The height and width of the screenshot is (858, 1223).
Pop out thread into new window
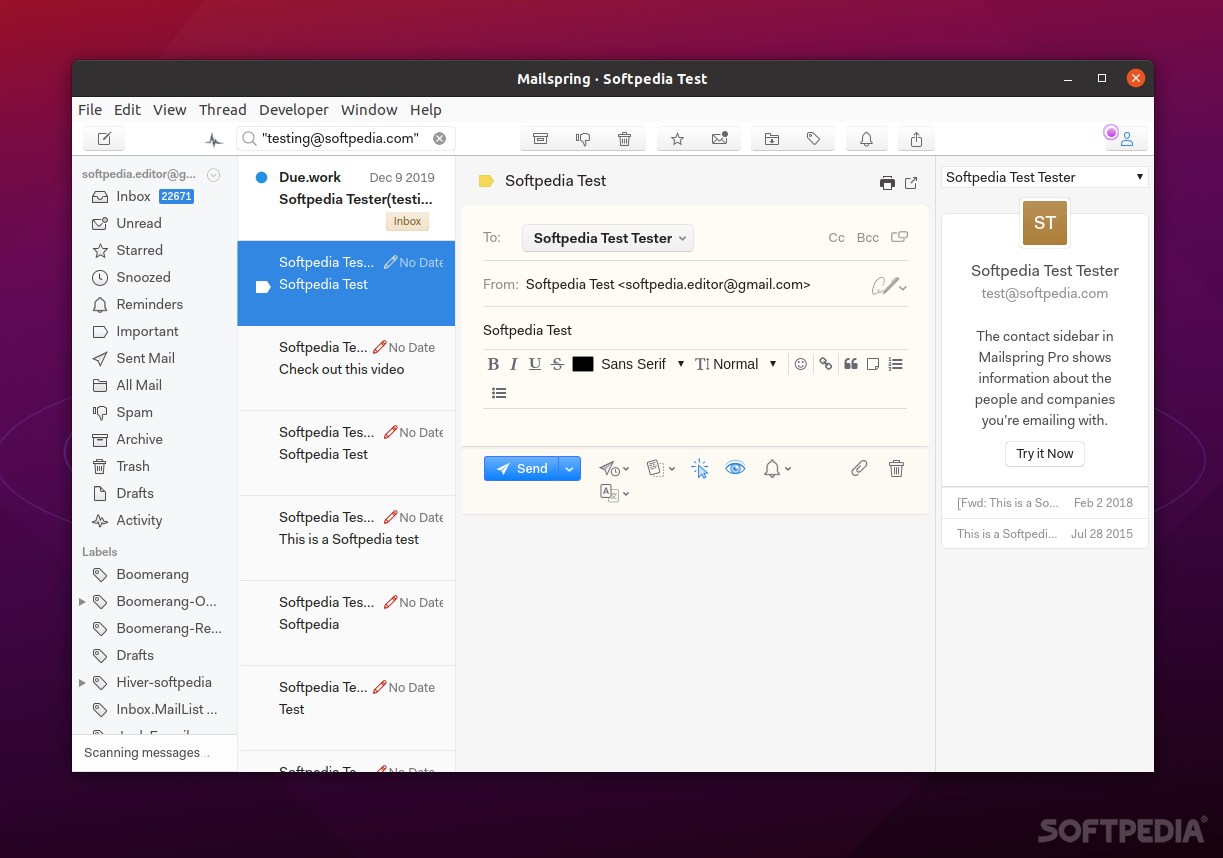911,183
